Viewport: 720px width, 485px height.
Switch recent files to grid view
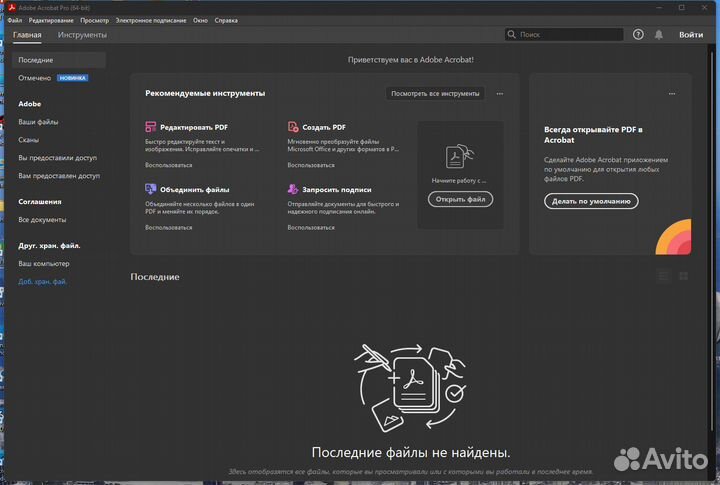pyautogui.click(x=683, y=276)
